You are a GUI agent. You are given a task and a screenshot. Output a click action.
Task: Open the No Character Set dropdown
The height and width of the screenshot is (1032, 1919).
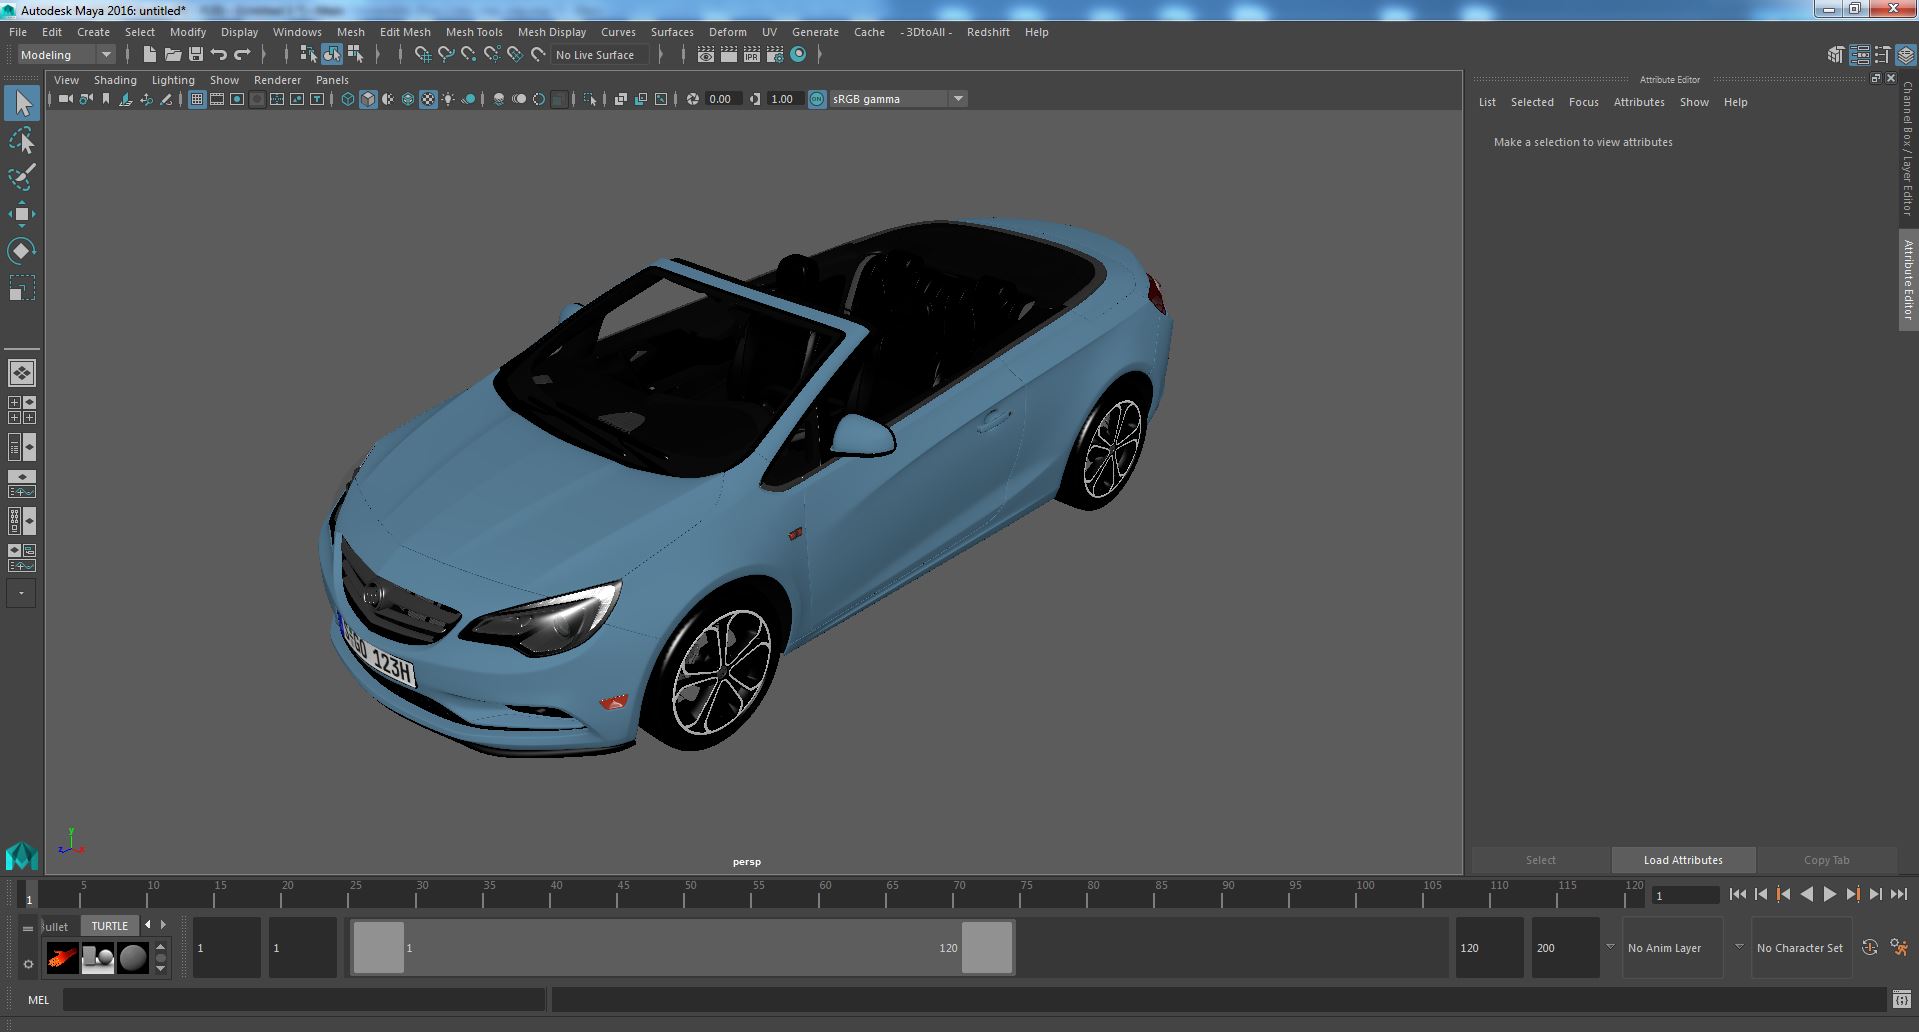pyautogui.click(x=1801, y=947)
